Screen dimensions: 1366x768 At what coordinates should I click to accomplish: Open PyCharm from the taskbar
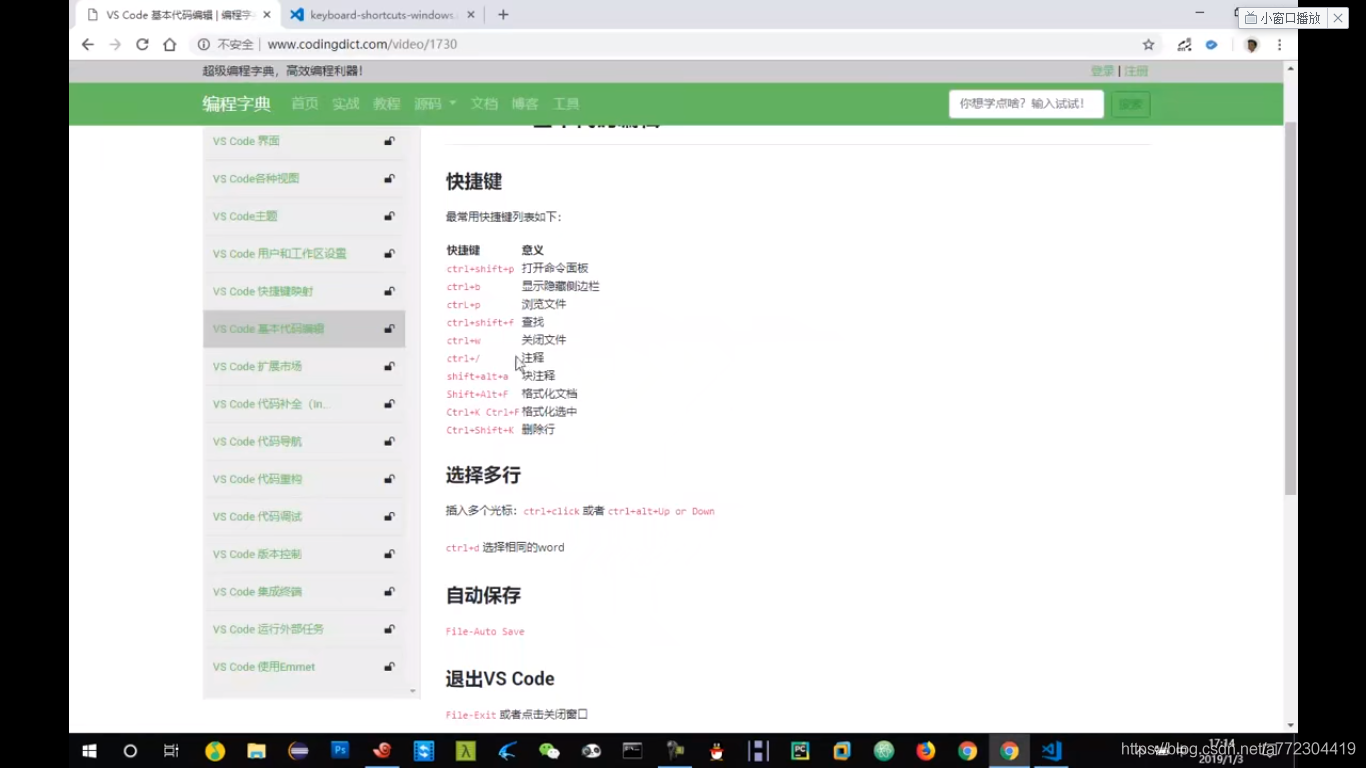[800, 750]
